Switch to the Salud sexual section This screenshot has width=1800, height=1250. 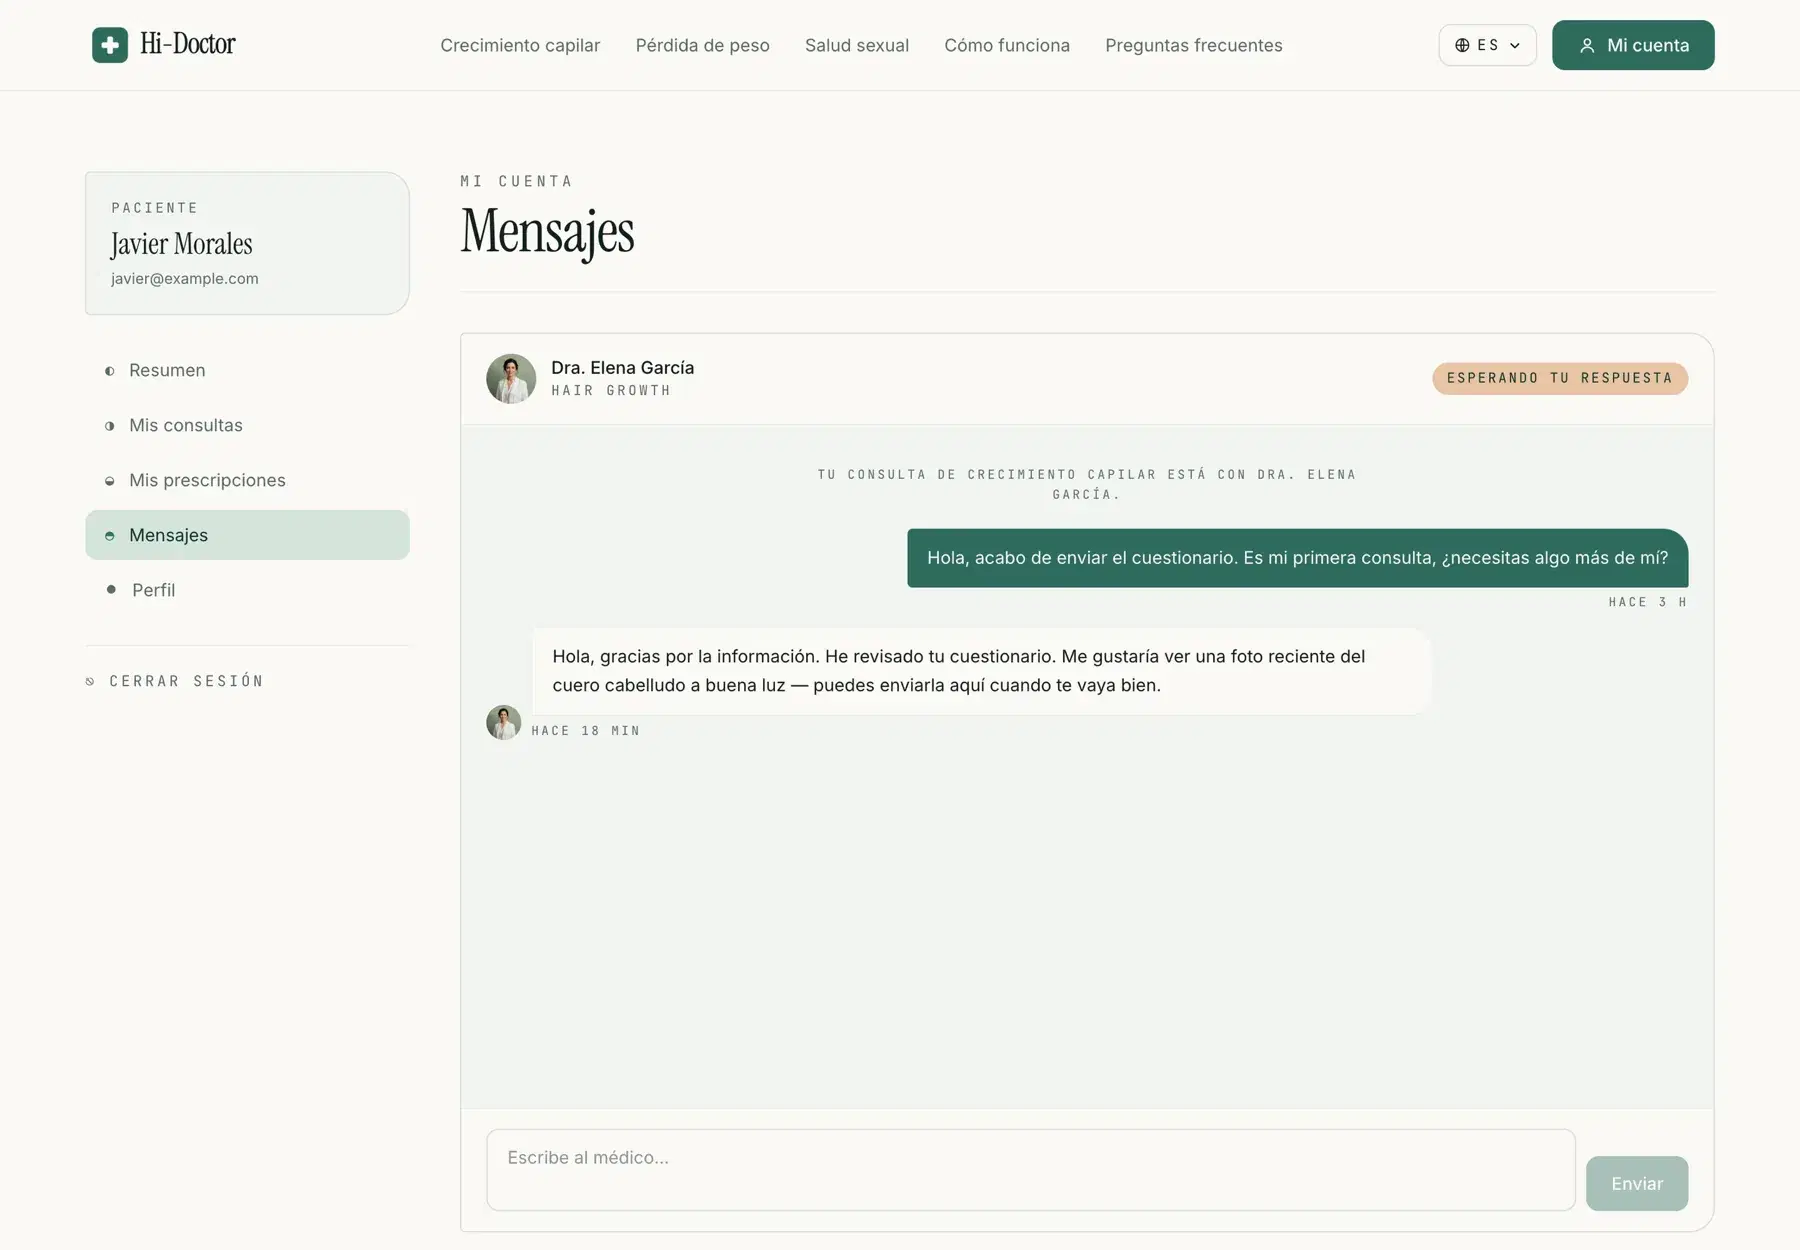tap(856, 45)
